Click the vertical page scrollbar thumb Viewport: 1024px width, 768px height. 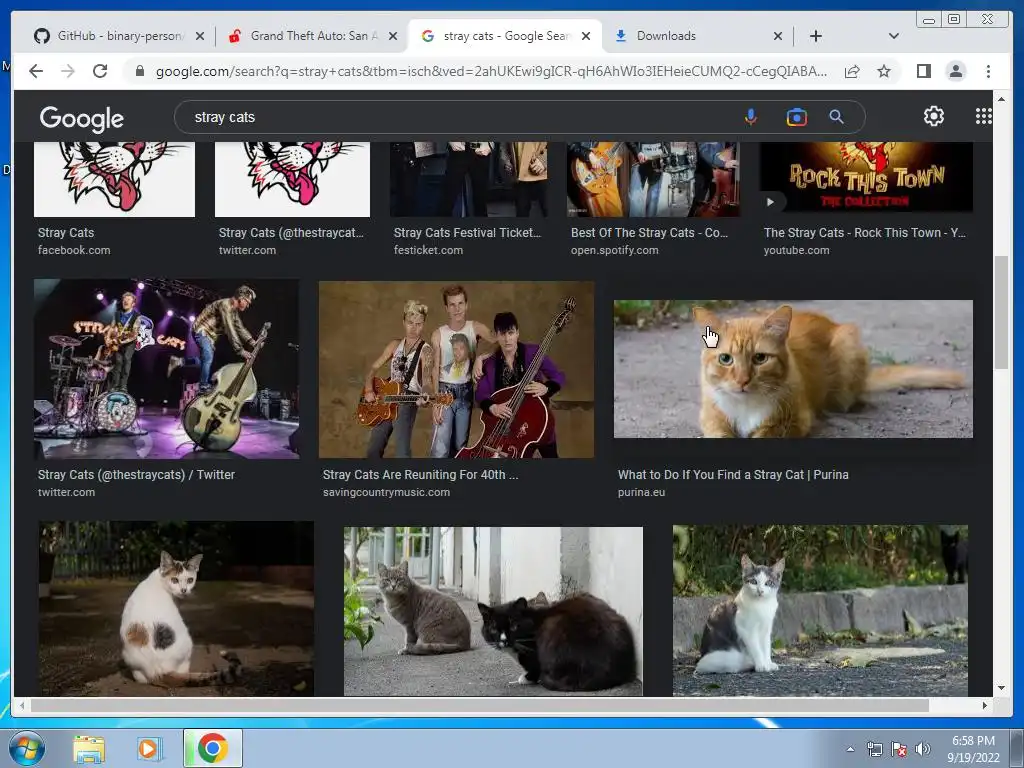(1001, 313)
